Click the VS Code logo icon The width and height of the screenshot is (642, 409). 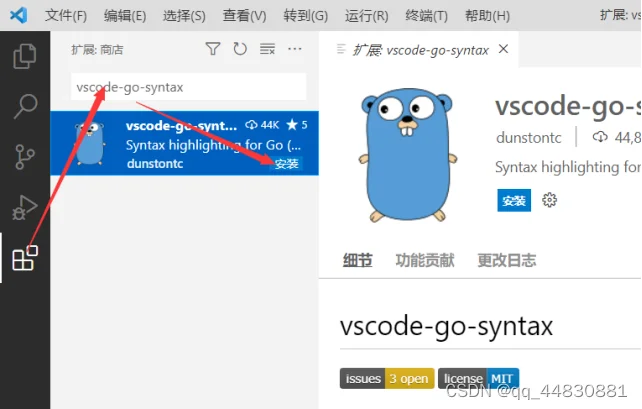19,16
